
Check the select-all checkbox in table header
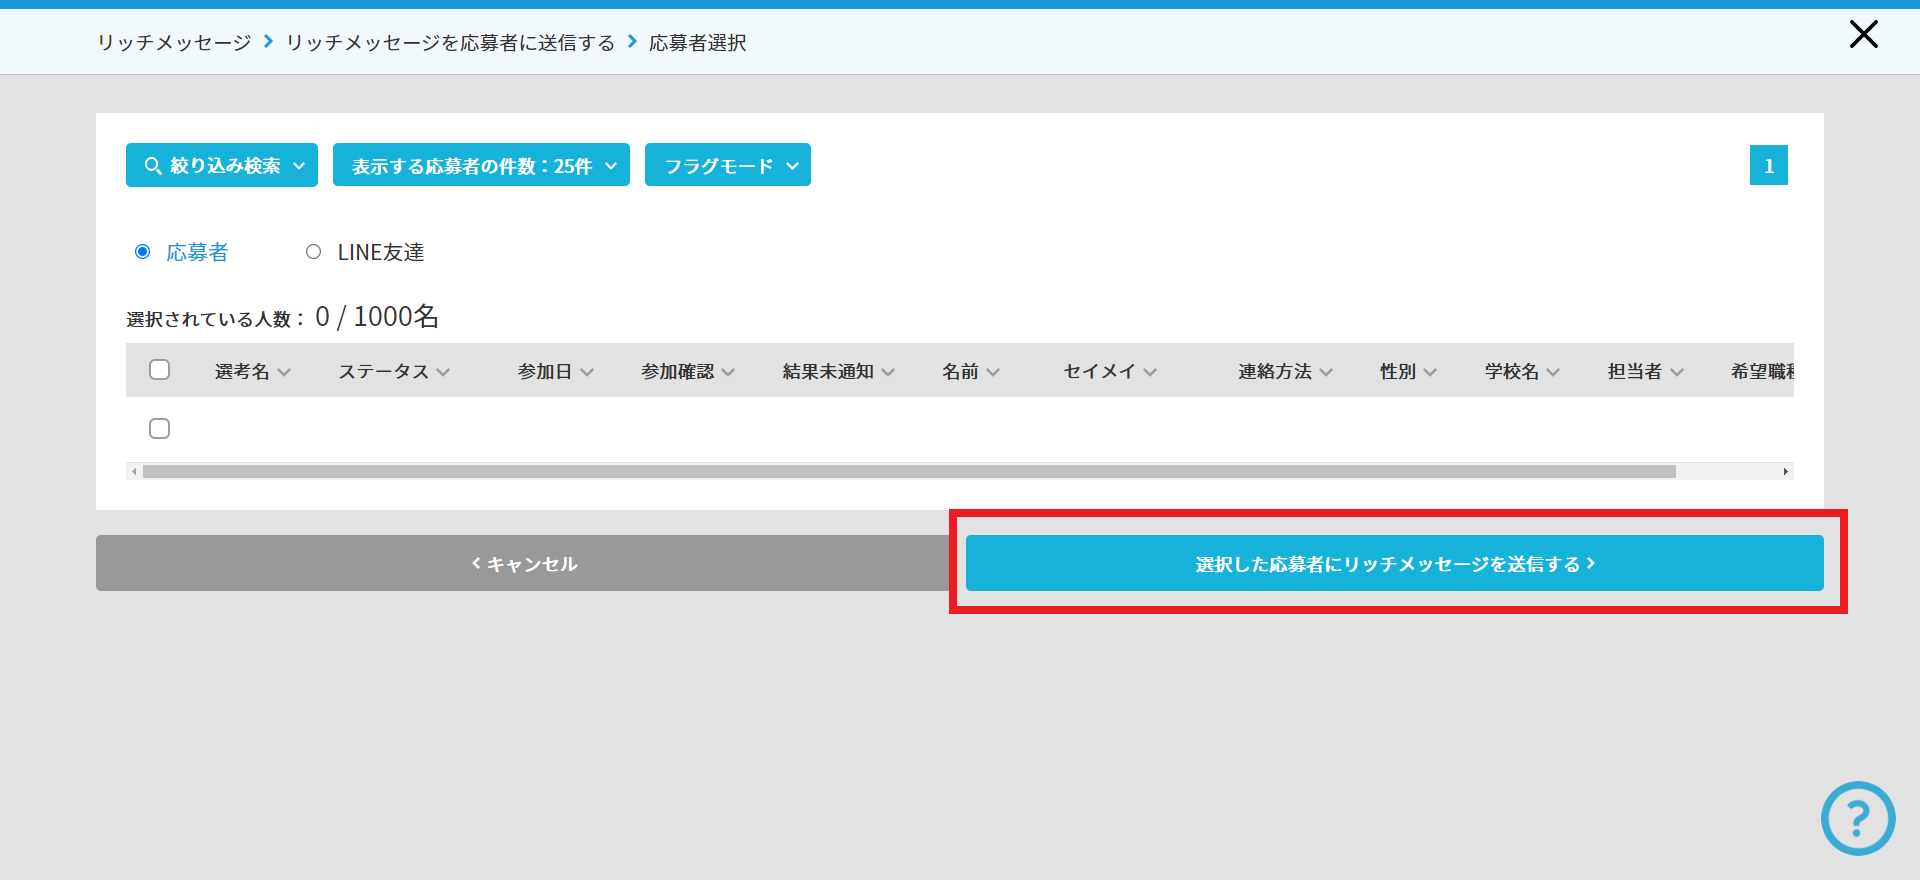159,370
